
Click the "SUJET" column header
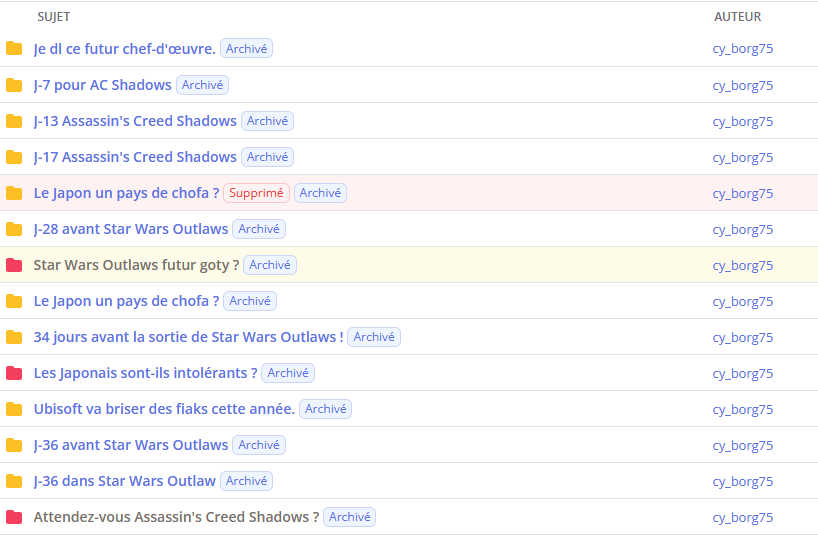(54, 17)
